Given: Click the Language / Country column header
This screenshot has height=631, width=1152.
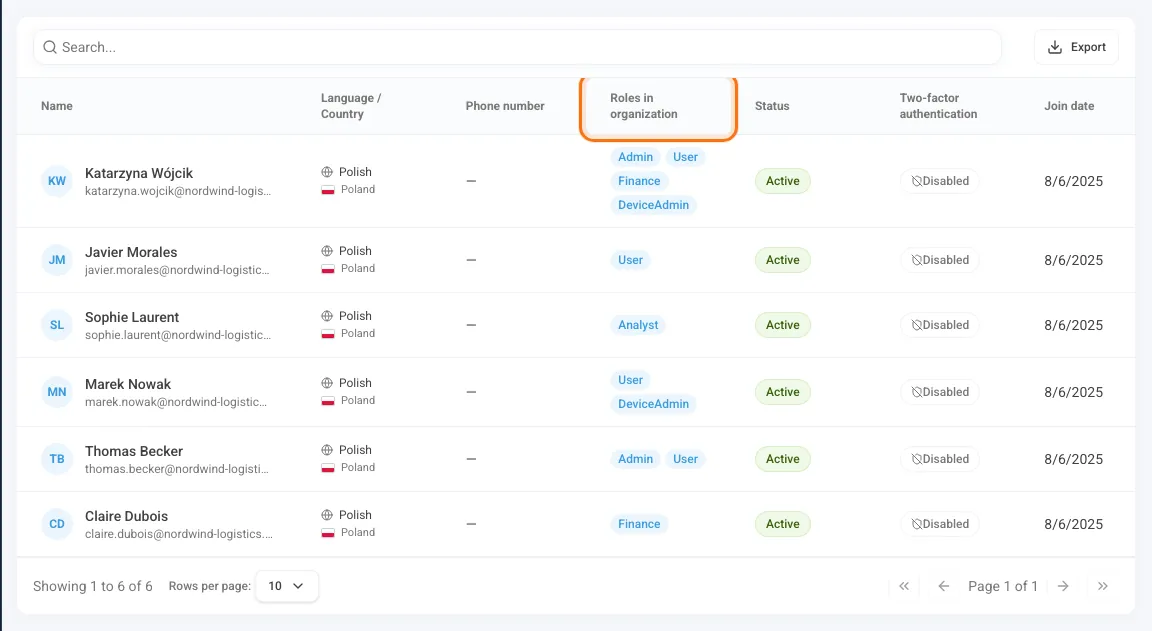Looking at the screenshot, I should 351,106.
